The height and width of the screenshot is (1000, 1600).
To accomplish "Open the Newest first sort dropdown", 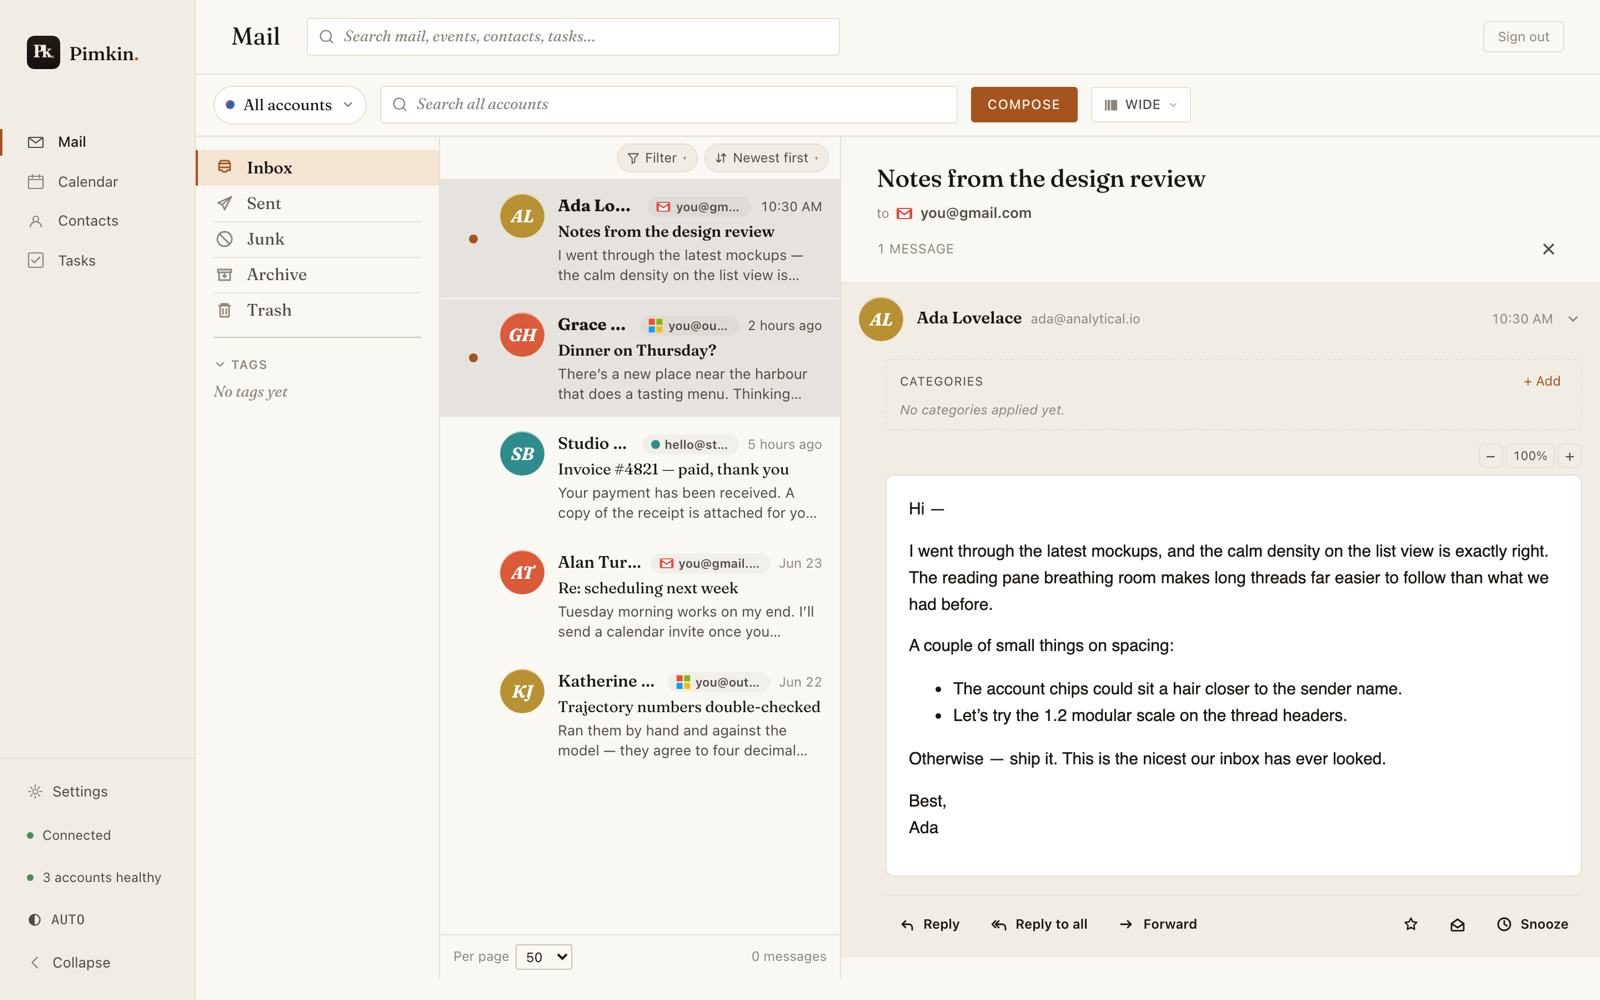I will (767, 158).
